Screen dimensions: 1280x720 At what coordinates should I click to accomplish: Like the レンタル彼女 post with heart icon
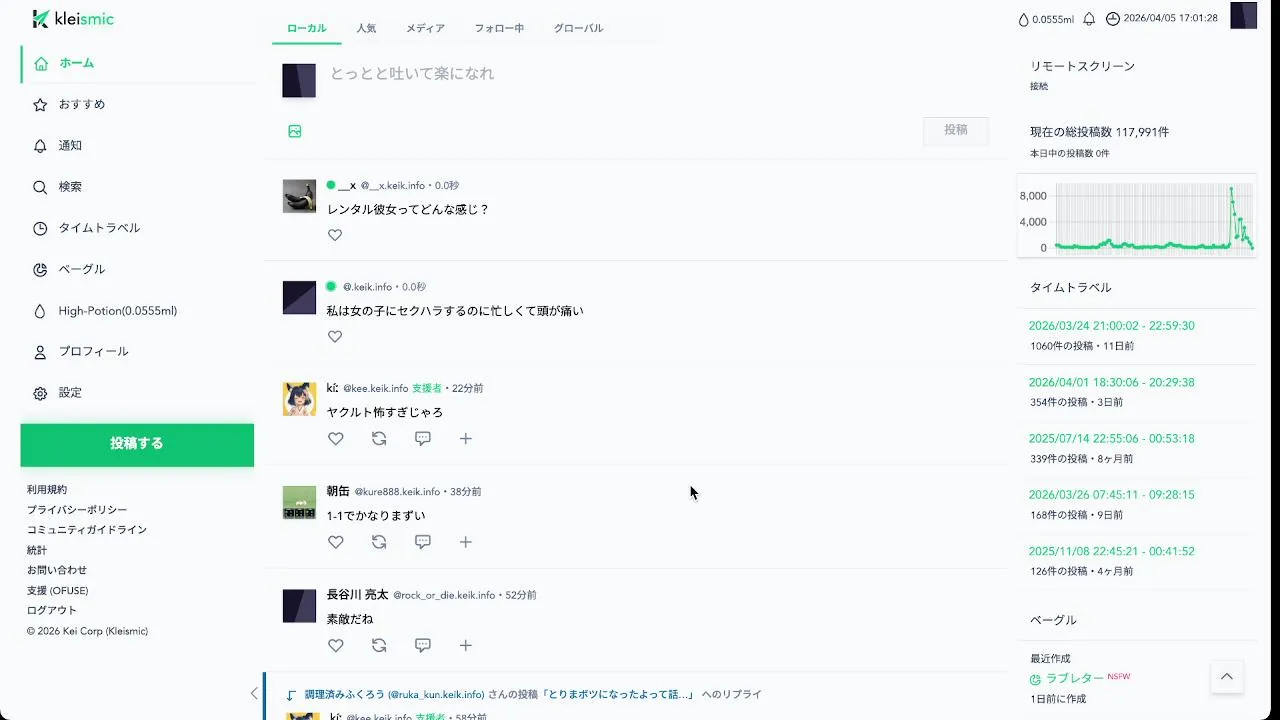pos(335,235)
